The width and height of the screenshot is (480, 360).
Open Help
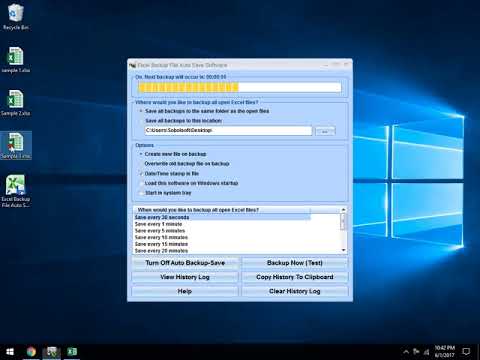point(185,291)
